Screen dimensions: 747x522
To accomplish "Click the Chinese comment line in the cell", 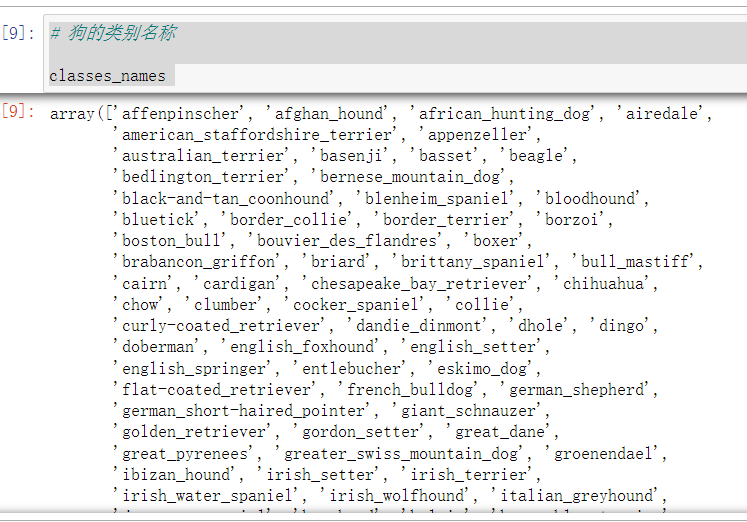I will pos(113,33).
